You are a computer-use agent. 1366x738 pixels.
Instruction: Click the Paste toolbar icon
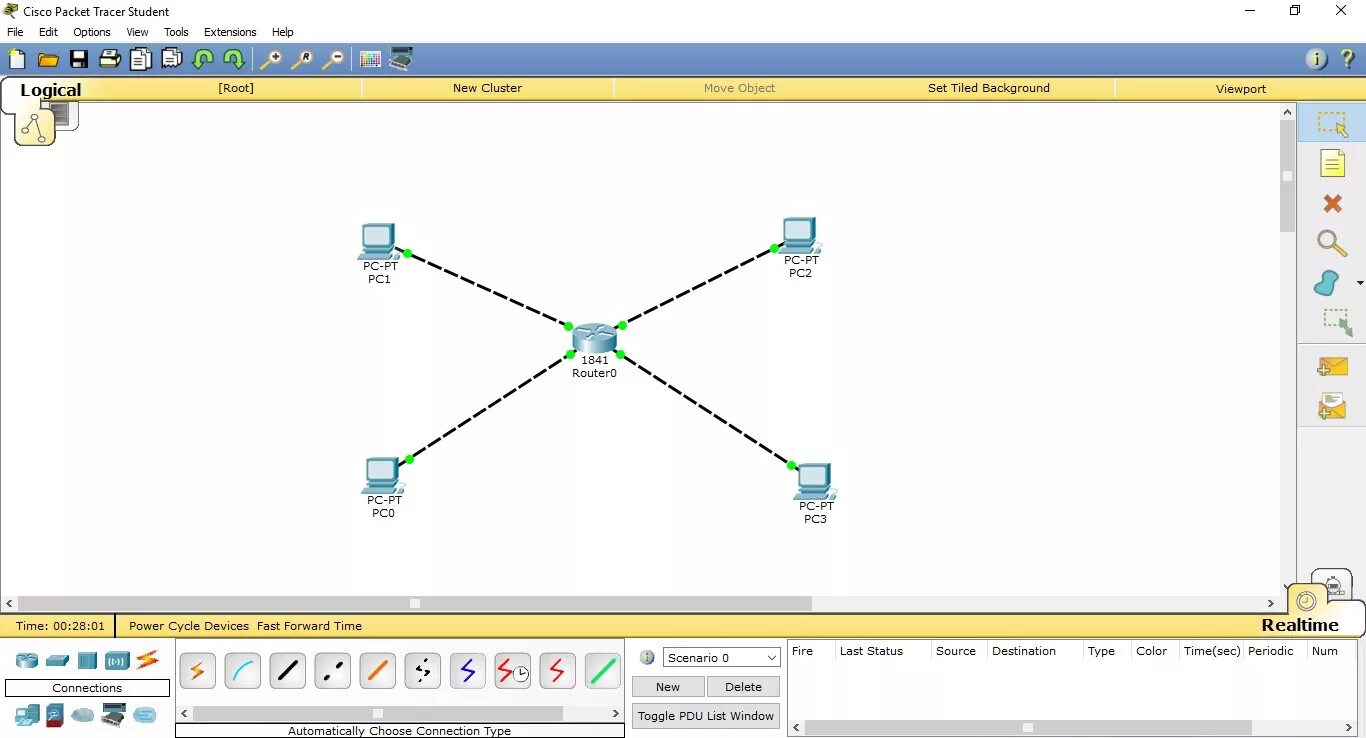pyautogui.click(x=172, y=59)
